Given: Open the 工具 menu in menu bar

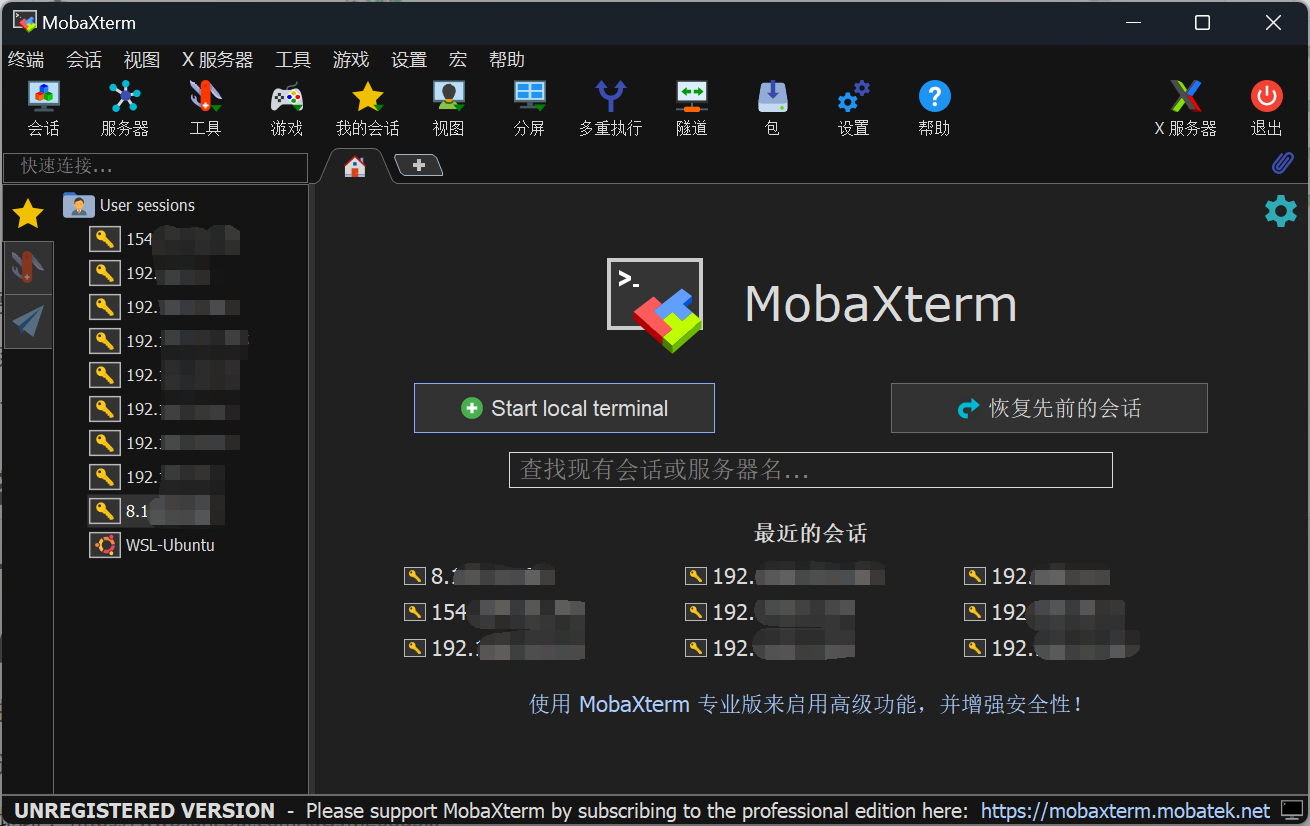Looking at the screenshot, I should pos(293,60).
